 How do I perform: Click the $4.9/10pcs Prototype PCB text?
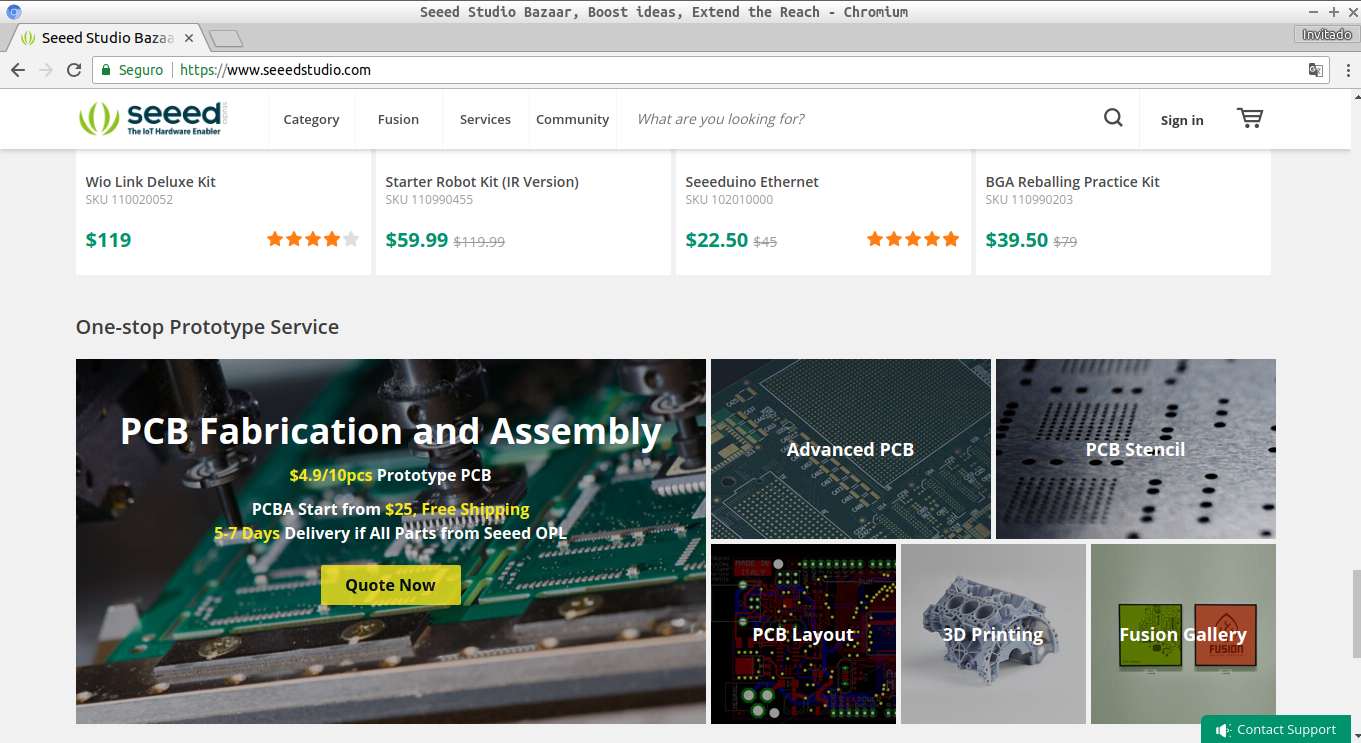[391, 475]
